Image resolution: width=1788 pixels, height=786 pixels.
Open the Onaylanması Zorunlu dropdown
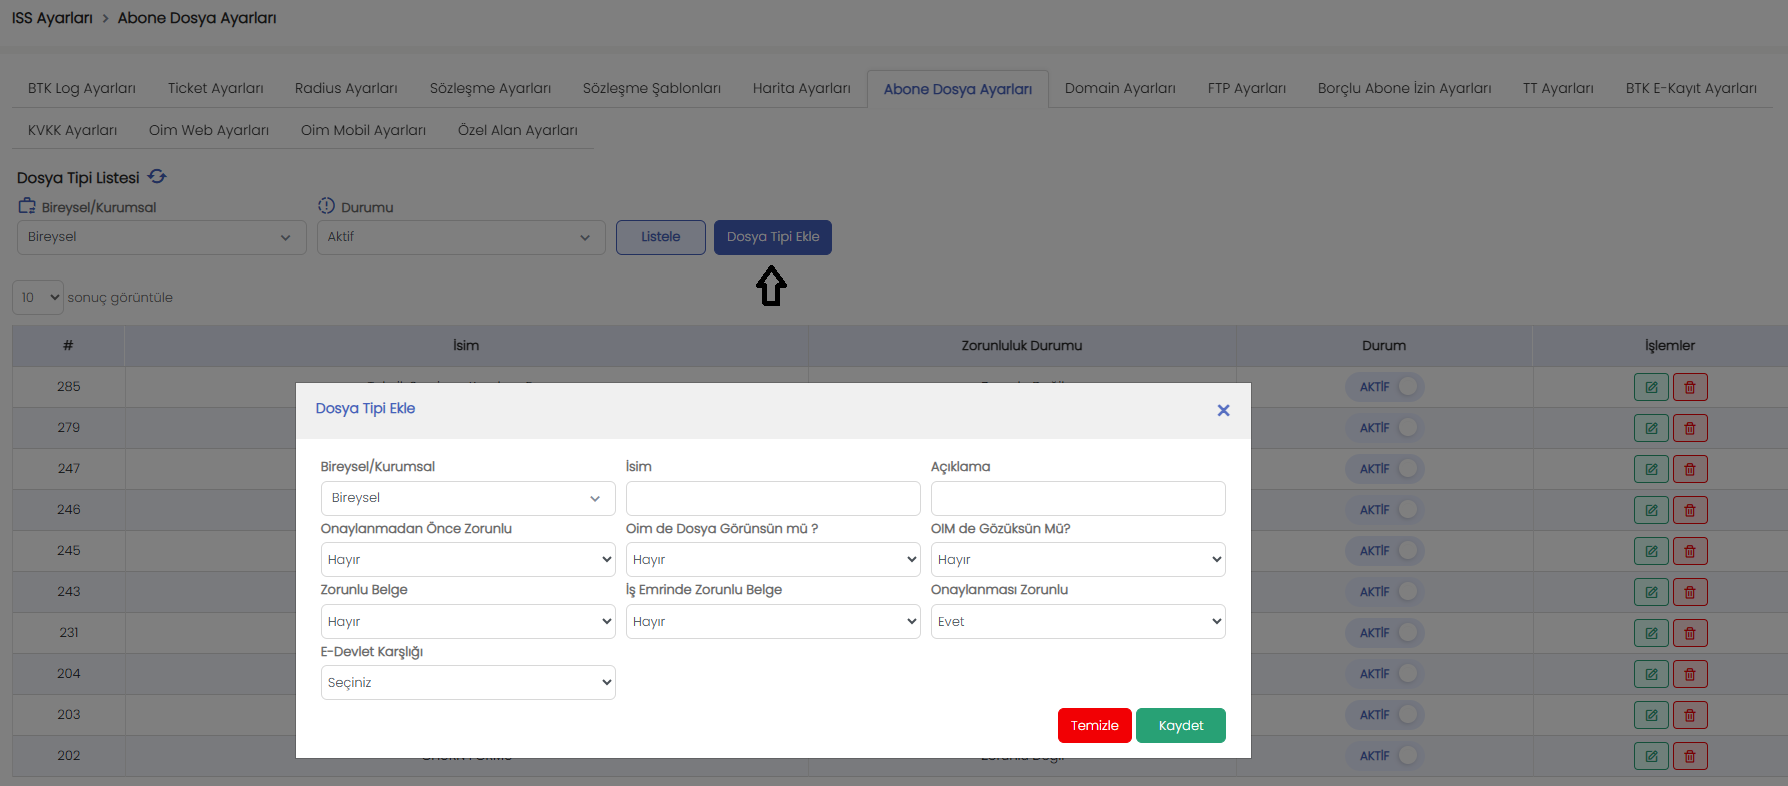(x=1078, y=622)
